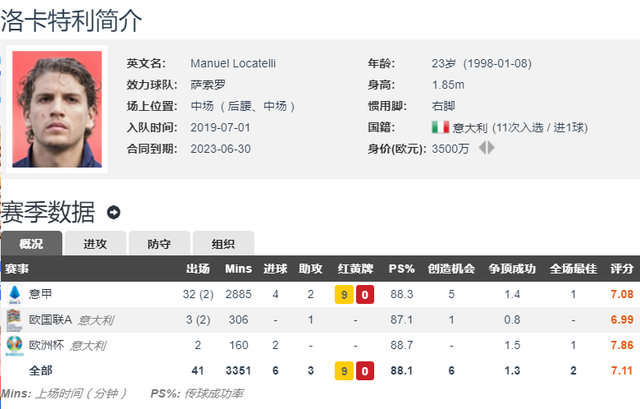Click the yellow card badge in 全部 row

343,371
